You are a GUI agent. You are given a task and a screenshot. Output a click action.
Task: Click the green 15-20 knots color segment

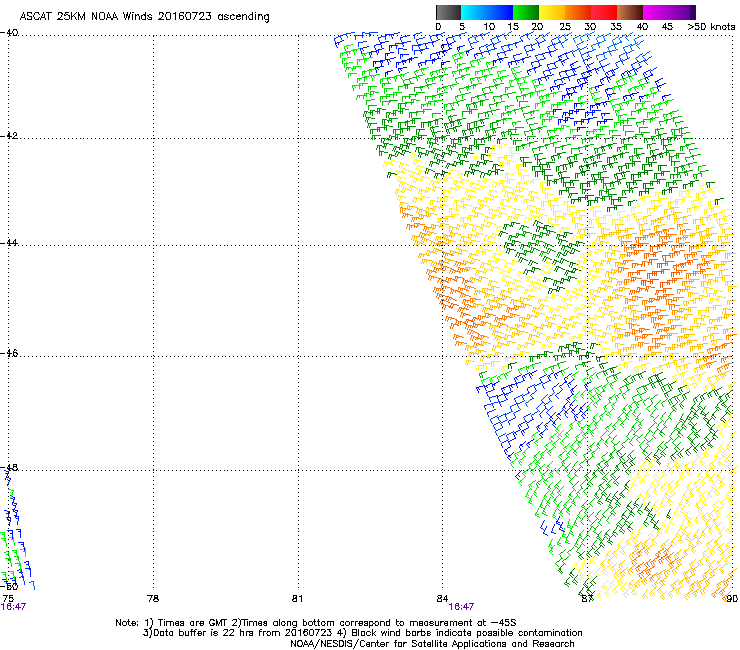[x=526, y=12]
